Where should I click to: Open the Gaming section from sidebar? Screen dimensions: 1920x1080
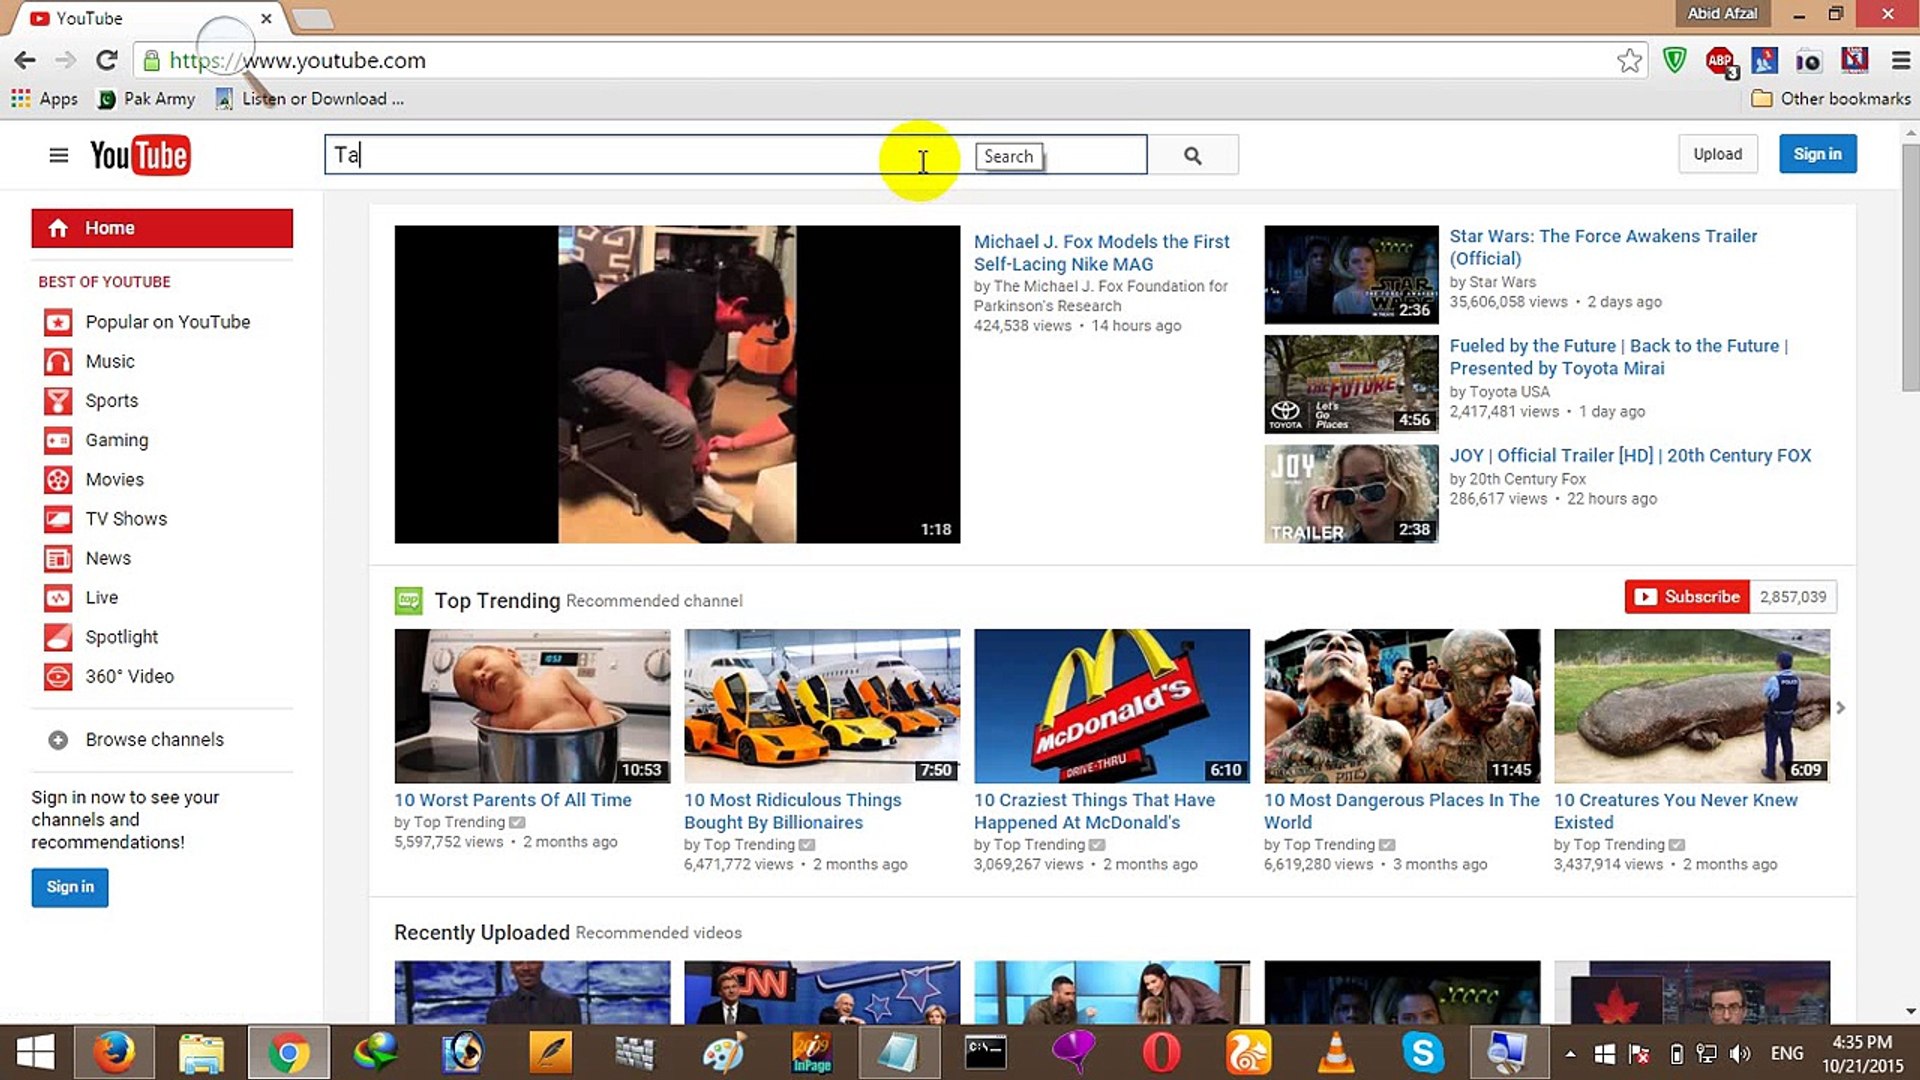[x=117, y=440]
